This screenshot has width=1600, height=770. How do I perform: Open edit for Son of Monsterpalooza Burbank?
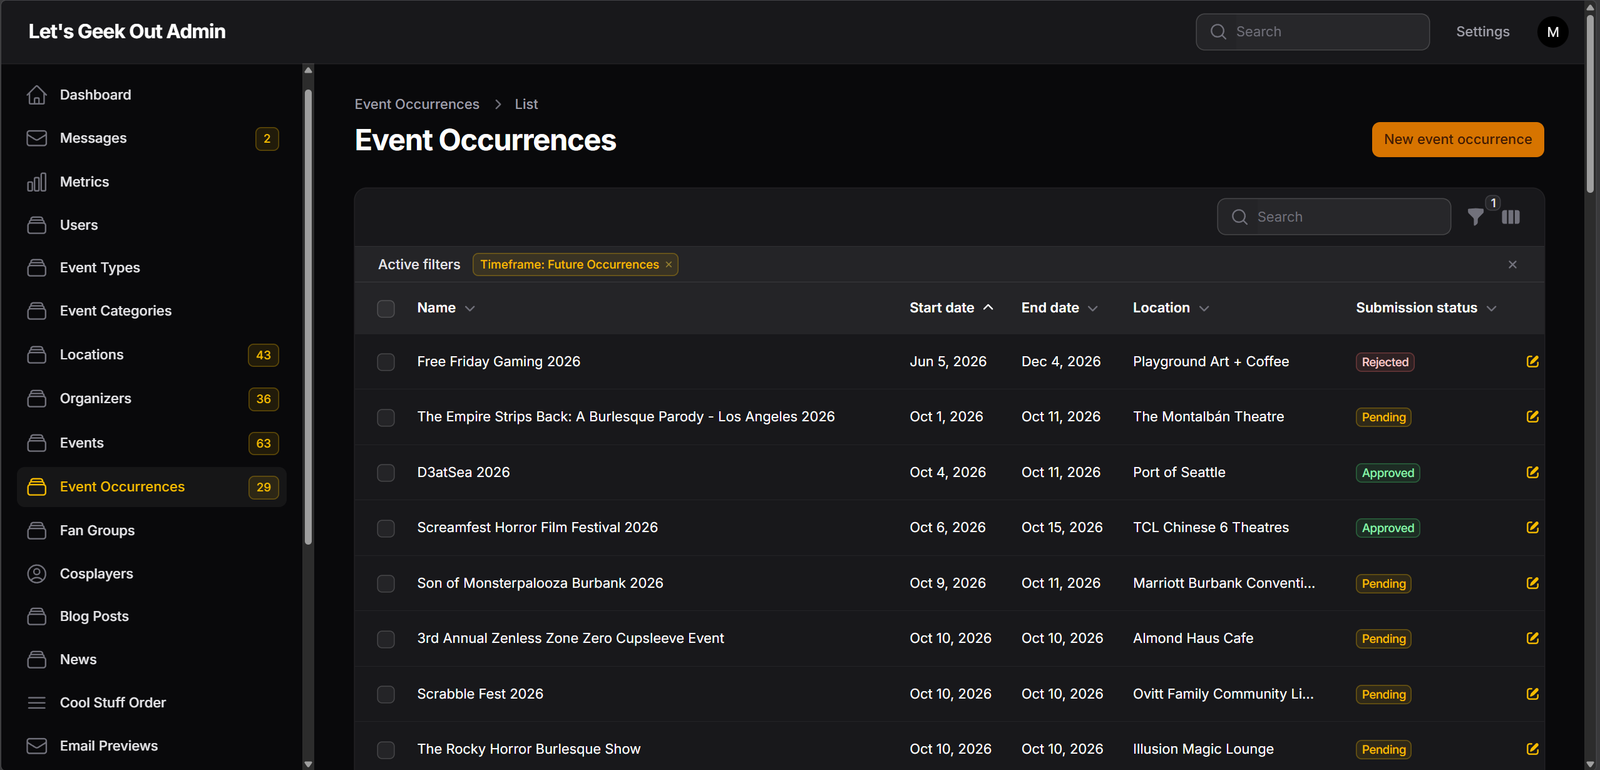click(x=1532, y=583)
